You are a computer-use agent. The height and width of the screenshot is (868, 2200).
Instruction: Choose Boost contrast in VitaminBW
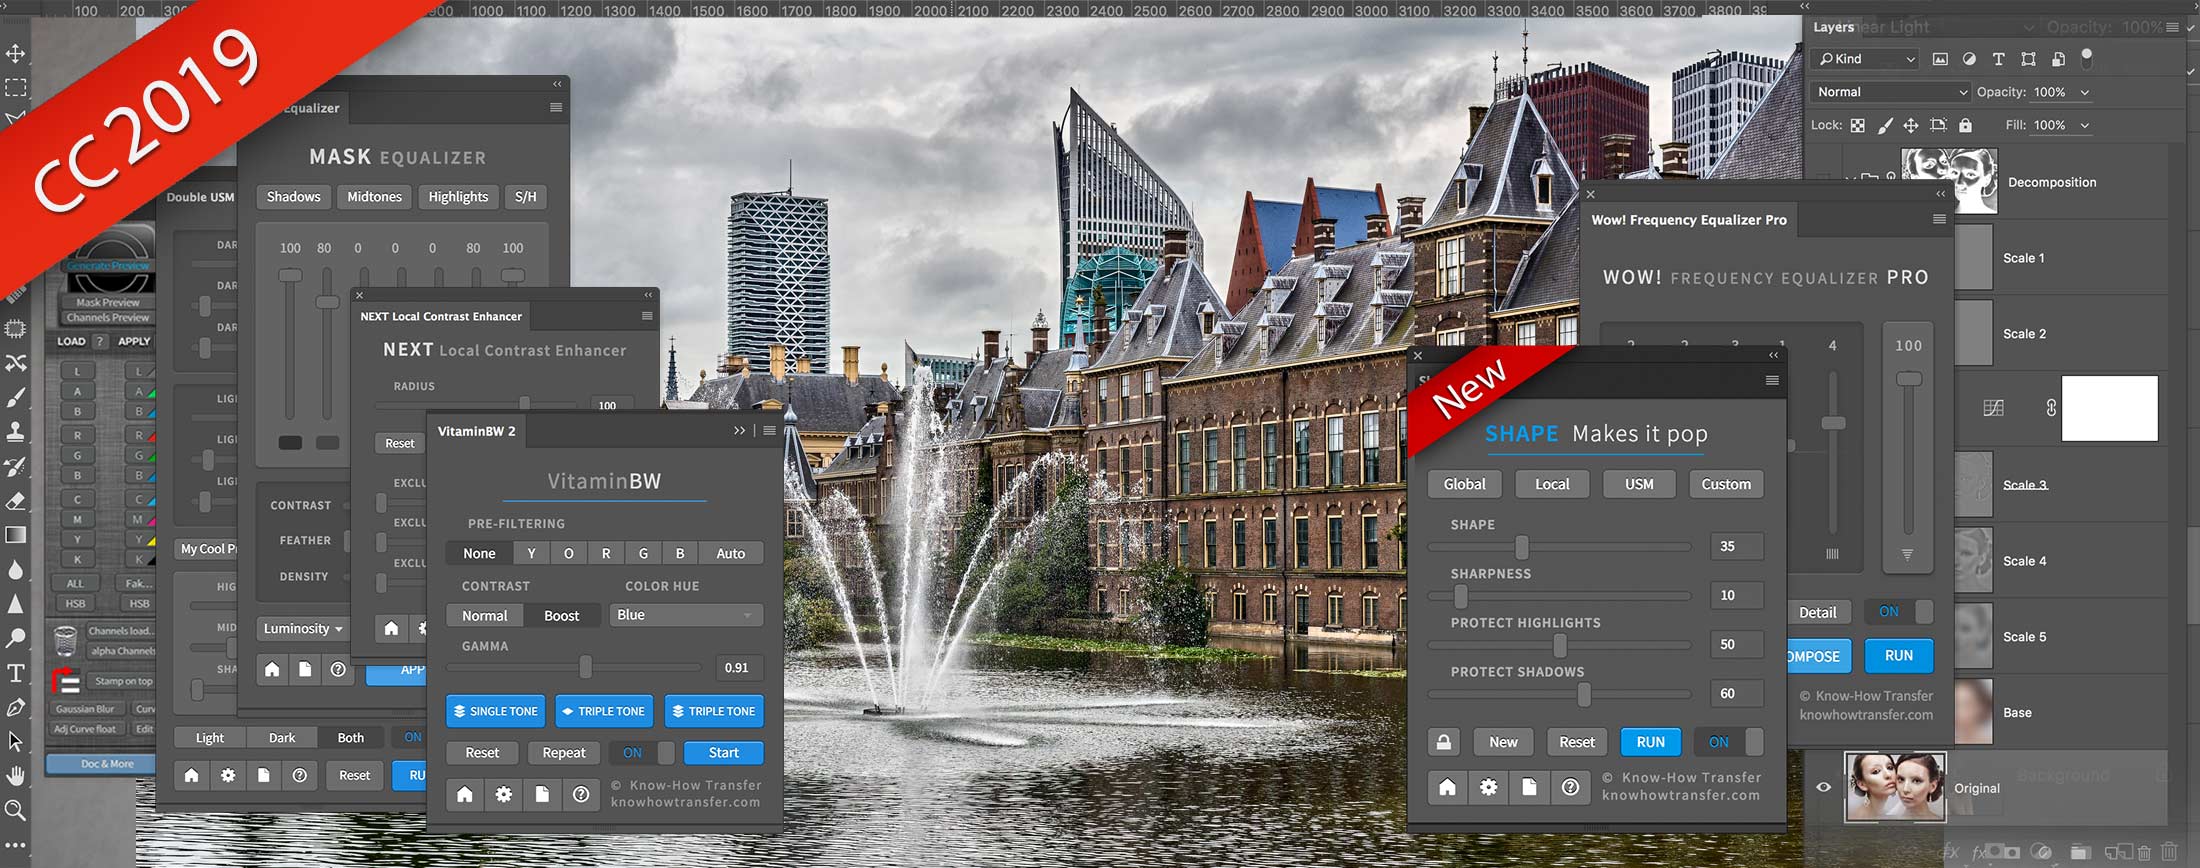pyautogui.click(x=562, y=616)
